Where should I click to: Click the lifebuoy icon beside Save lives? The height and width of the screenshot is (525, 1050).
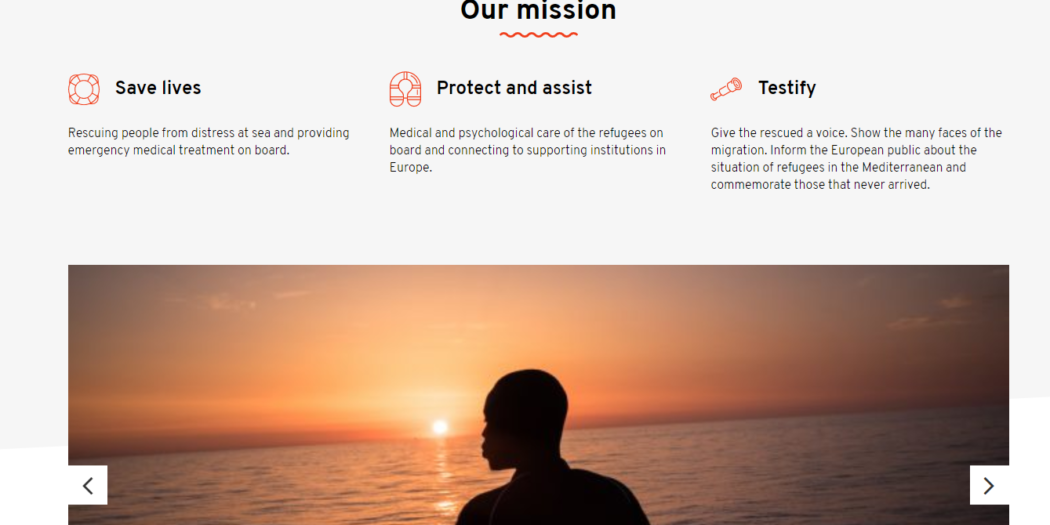[84, 89]
